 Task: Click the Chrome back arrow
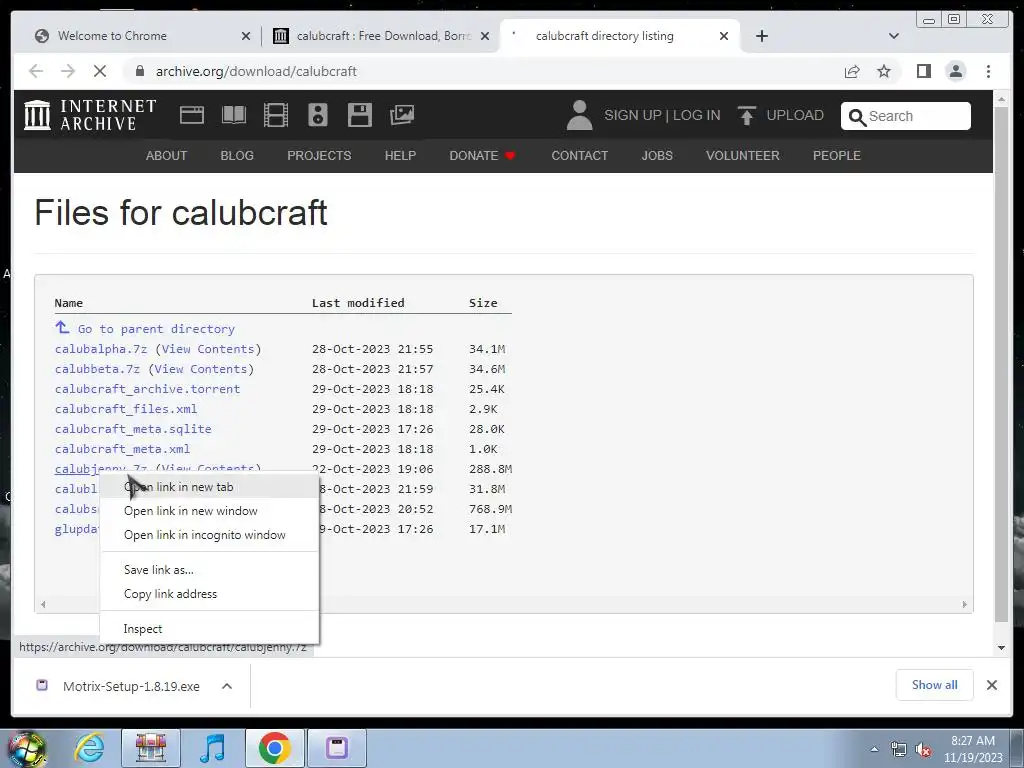[36, 71]
